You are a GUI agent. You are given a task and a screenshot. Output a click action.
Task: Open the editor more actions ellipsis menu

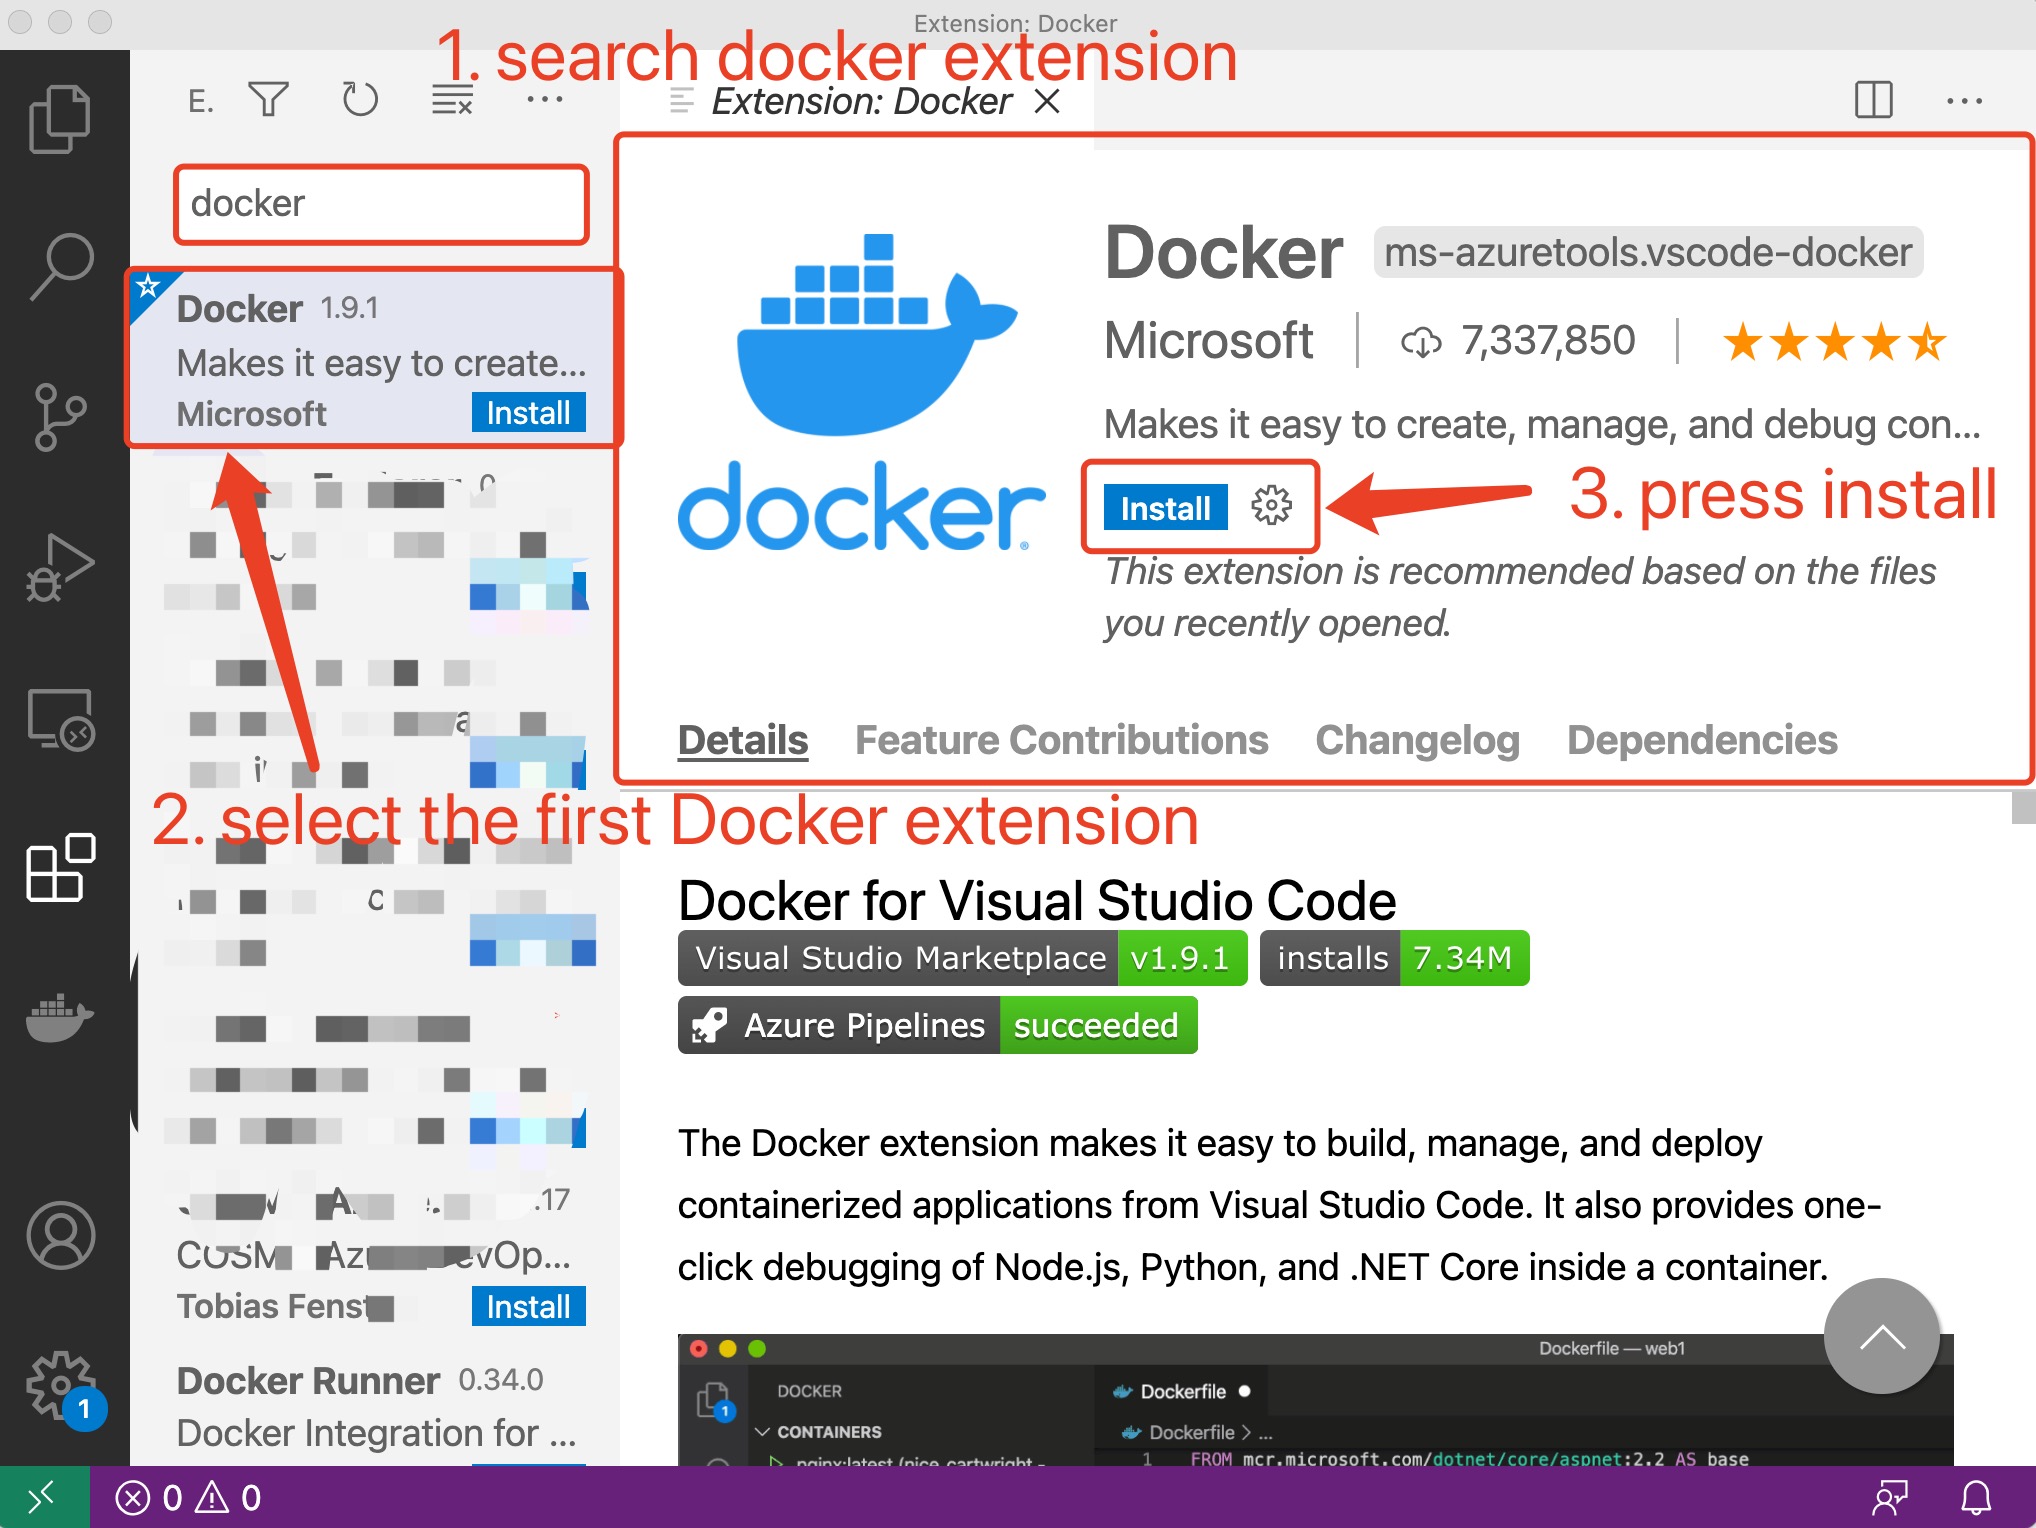tap(1964, 101)
